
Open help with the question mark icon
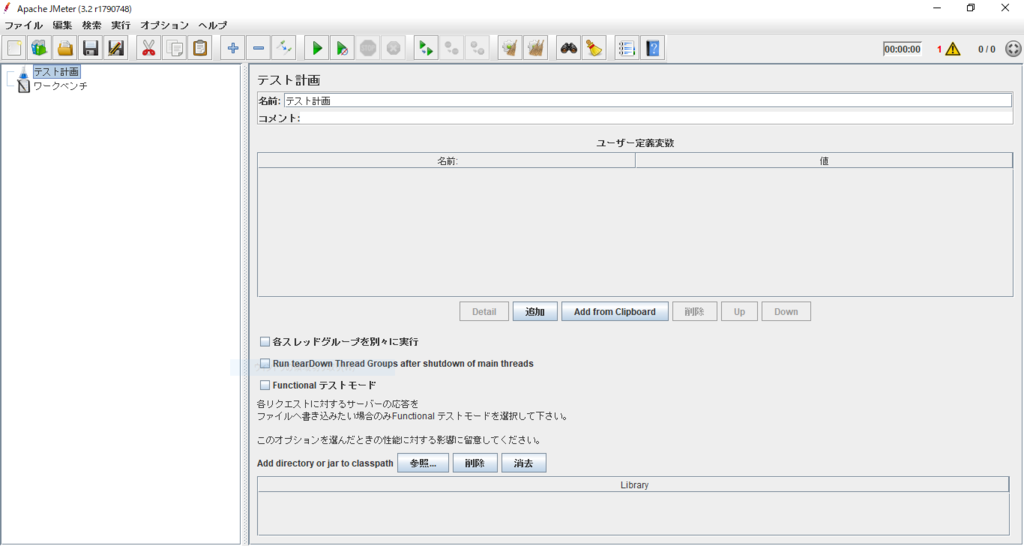click(x=652, y=48)
